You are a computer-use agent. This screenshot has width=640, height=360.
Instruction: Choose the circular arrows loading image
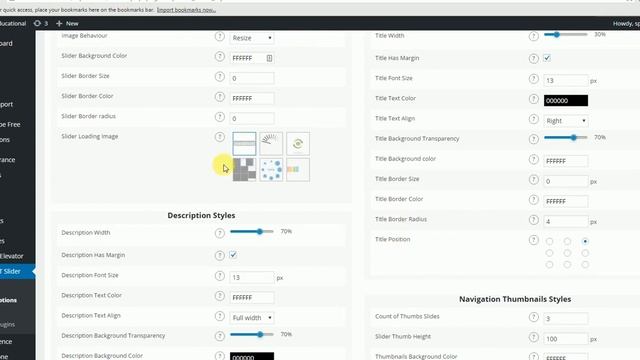click(x=298, y=143)
